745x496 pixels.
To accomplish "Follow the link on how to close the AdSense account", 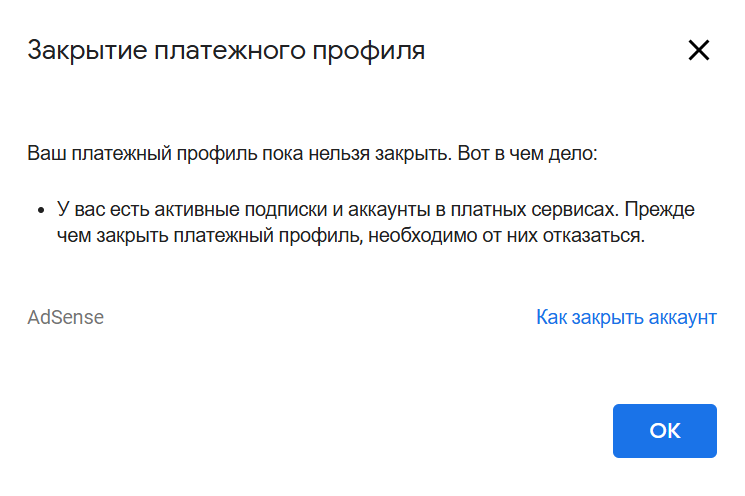I will coord(626,318).
